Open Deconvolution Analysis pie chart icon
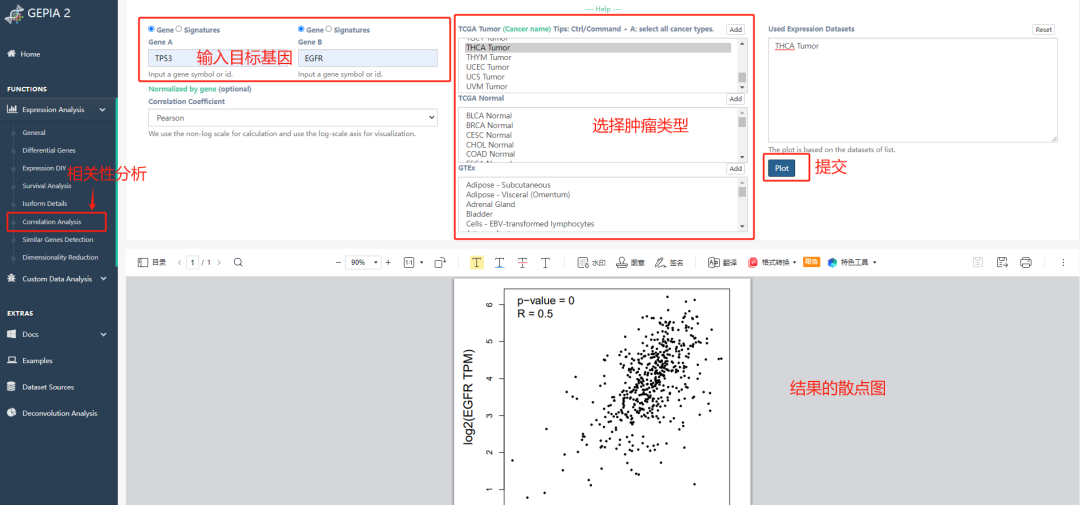Viewport: 1080px width, 505px height. click(12, 413)
